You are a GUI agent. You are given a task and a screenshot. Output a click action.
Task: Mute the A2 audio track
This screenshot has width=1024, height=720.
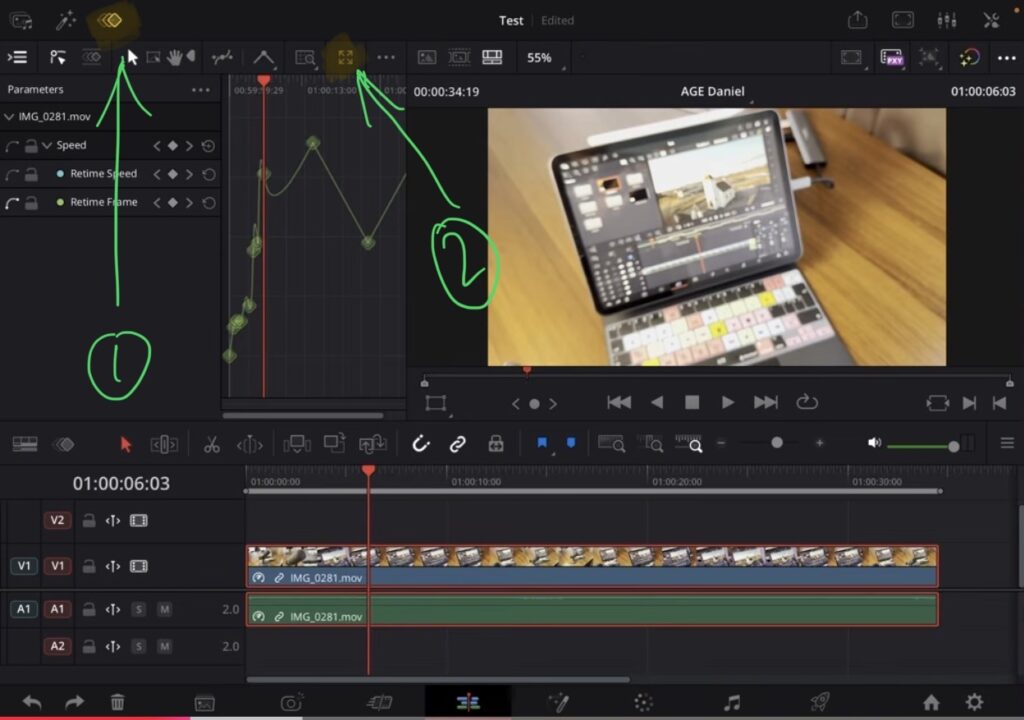(165, 647)
